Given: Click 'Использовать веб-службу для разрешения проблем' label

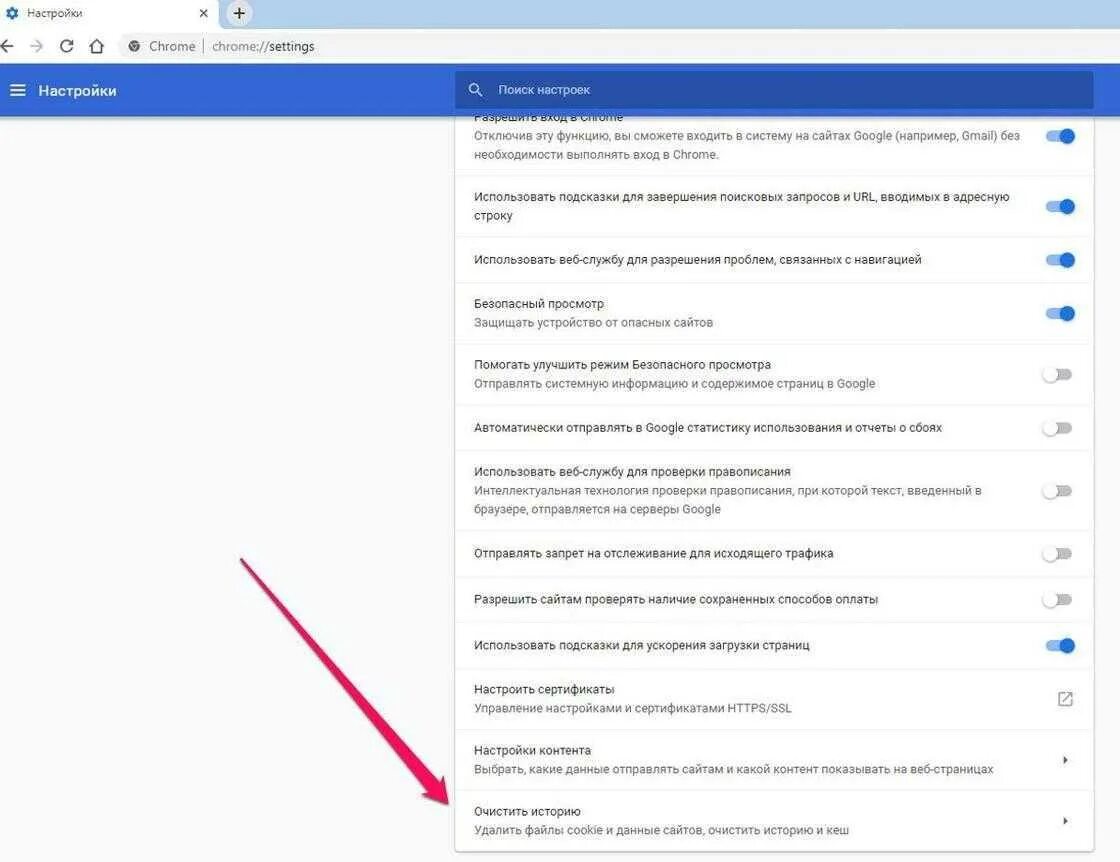Looking at the screenshot, I should (698, 259).
